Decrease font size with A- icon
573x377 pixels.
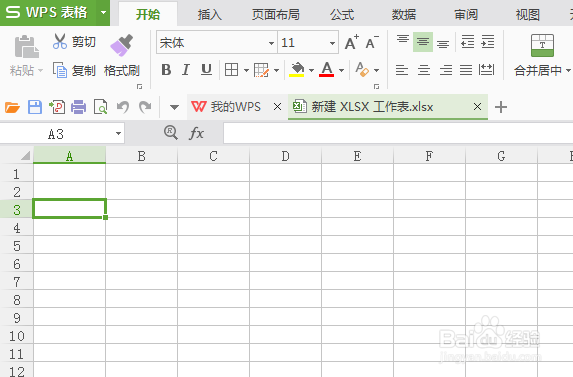372,42
